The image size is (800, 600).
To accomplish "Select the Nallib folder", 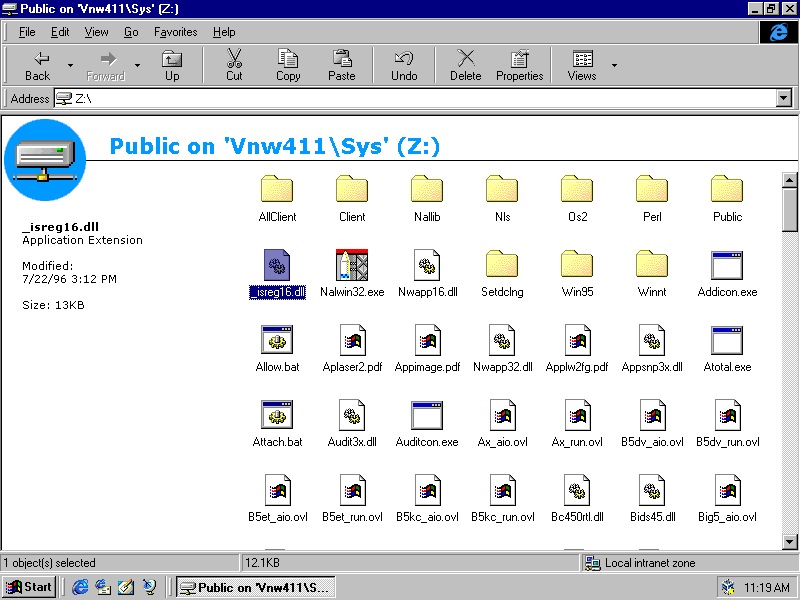I will (427, 199).
